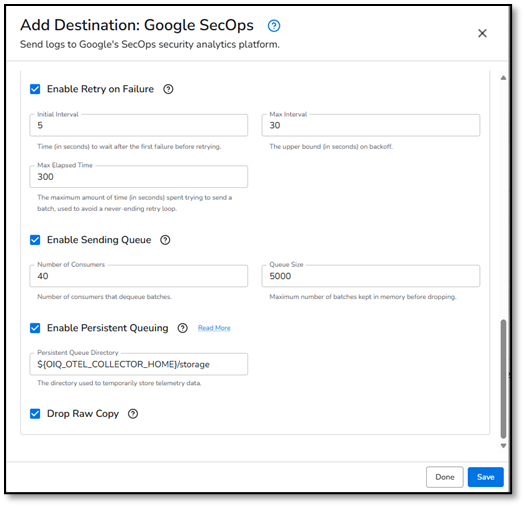Open help tooltip for Enable Persistent Queuing
Image resolution: width=525 pixels, height=507 pixels.
[182, 328]
